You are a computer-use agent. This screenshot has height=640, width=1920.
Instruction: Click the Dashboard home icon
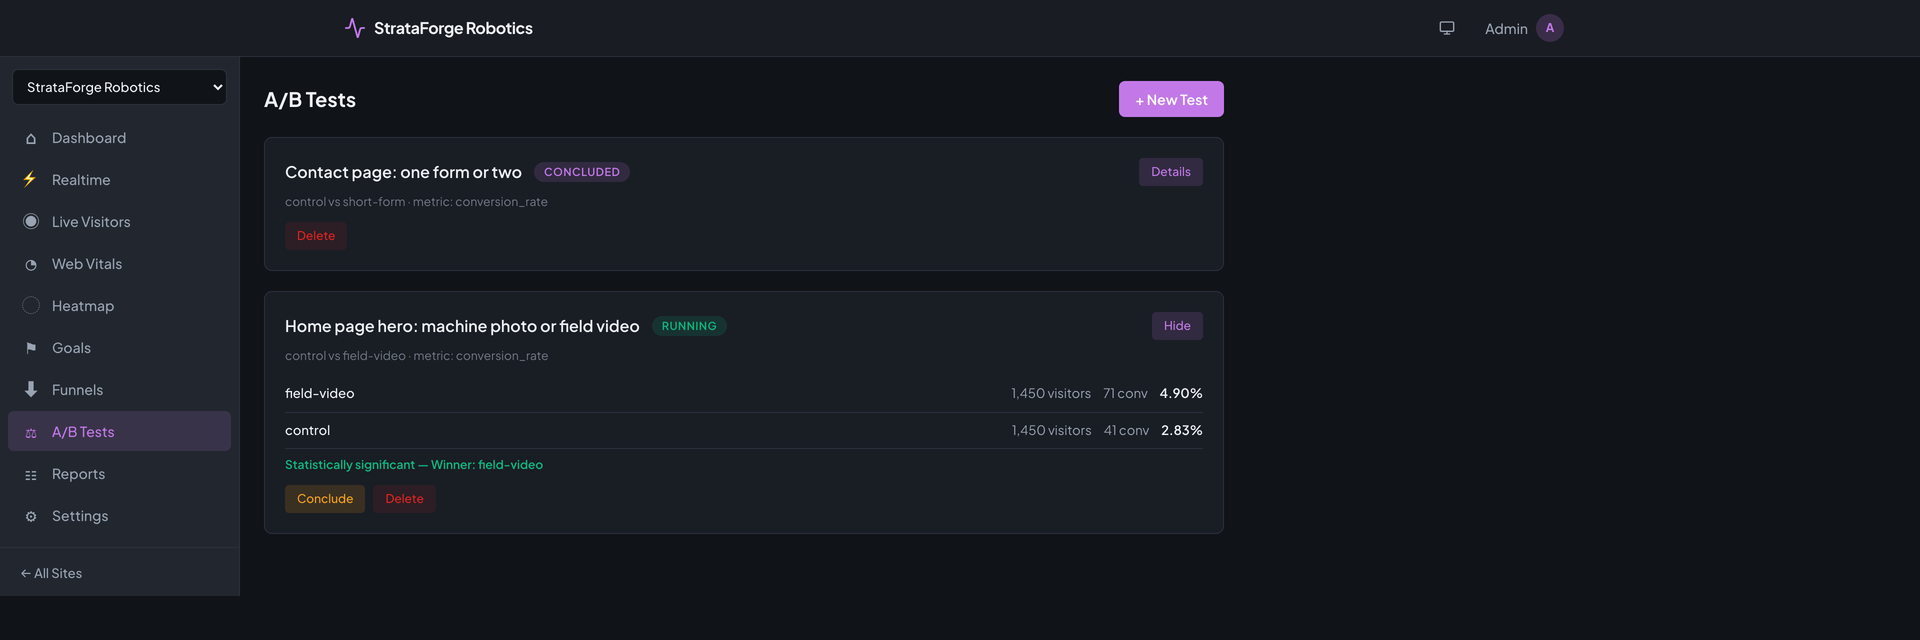point(31,139)
